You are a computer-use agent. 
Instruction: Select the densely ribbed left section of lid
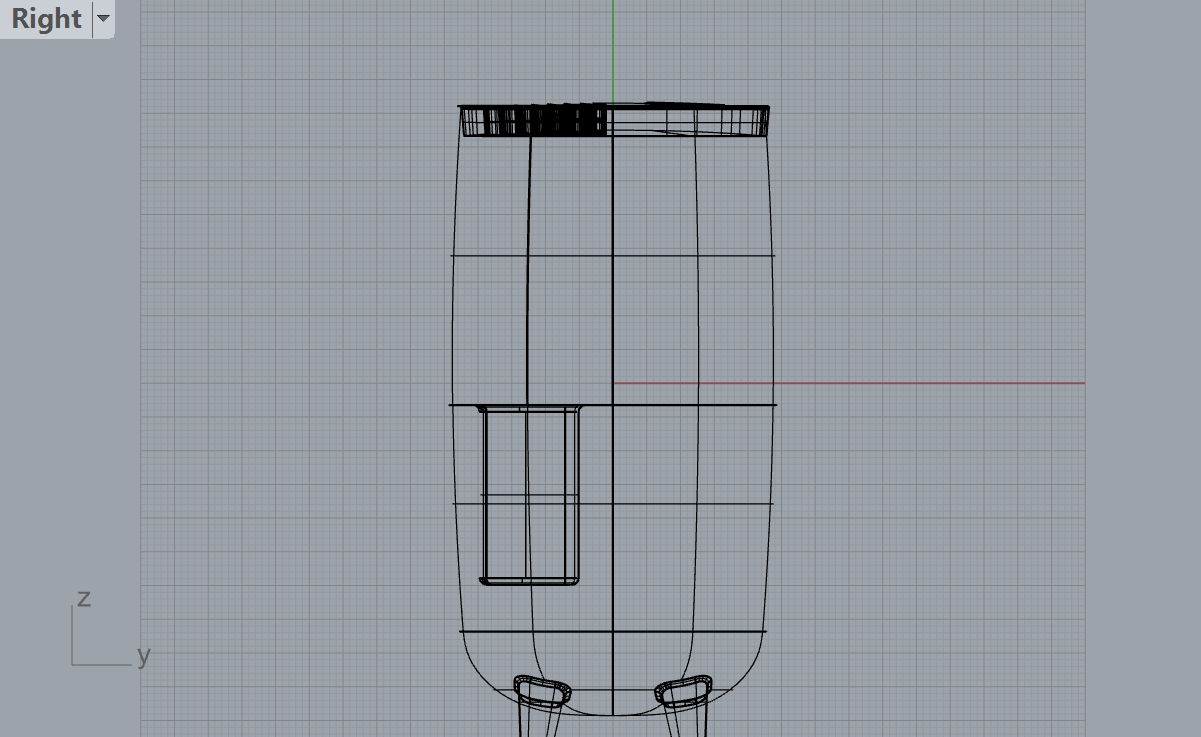pyautogui.click(x=535, y=121)
